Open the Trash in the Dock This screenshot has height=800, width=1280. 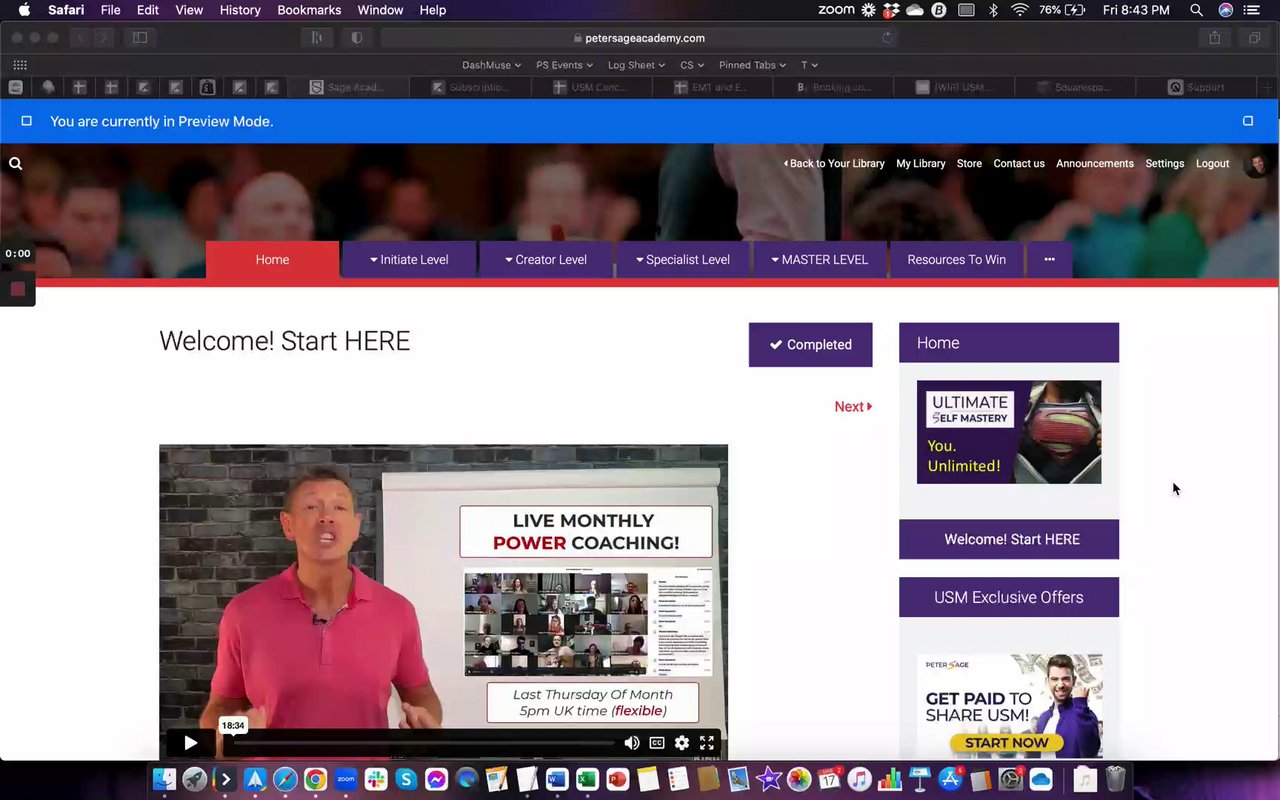click(1116, 779)
